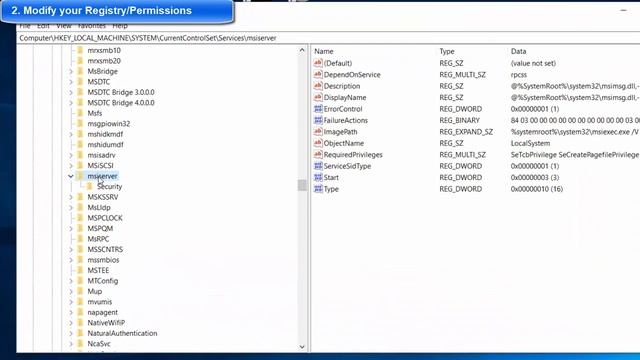The height and width of the screenshot is (360, 640).
Task: Select the MsRPC key
Action: click(98, 239)
